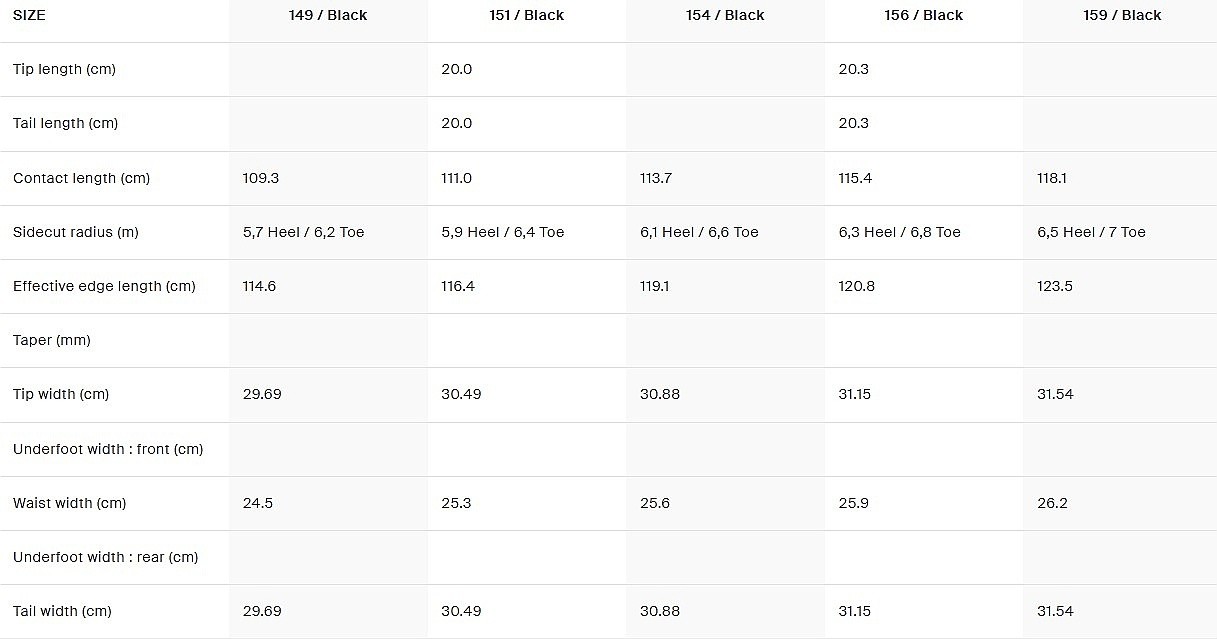Click the Tip length (cm) row label
Image resolution: width=1217 pixels, height=639 pixels.
[64, 70]
